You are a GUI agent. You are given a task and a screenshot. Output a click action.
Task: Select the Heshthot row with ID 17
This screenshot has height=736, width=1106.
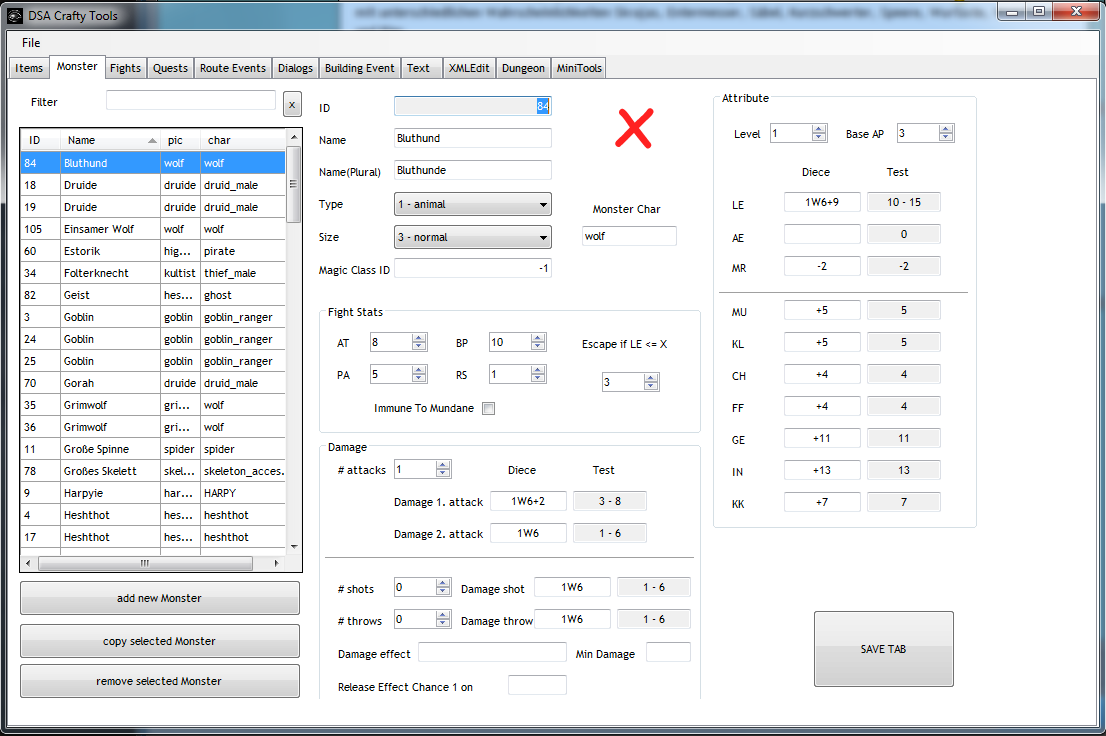point(153,537)
